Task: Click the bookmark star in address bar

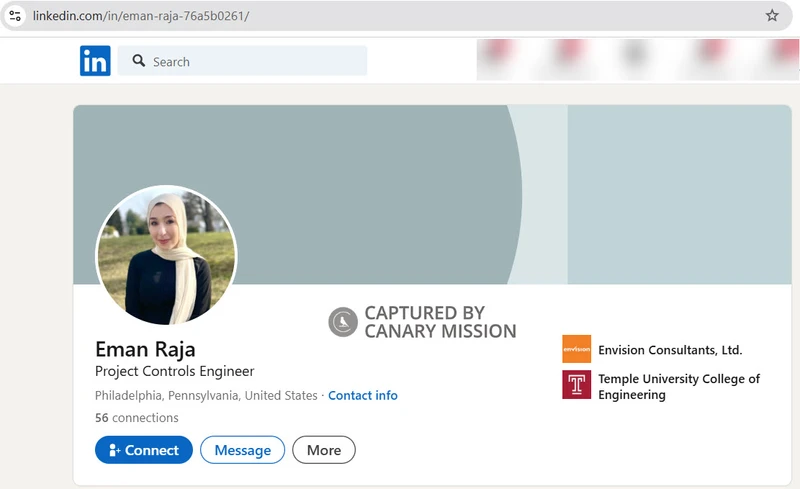Action: click(x=772, y=15)
